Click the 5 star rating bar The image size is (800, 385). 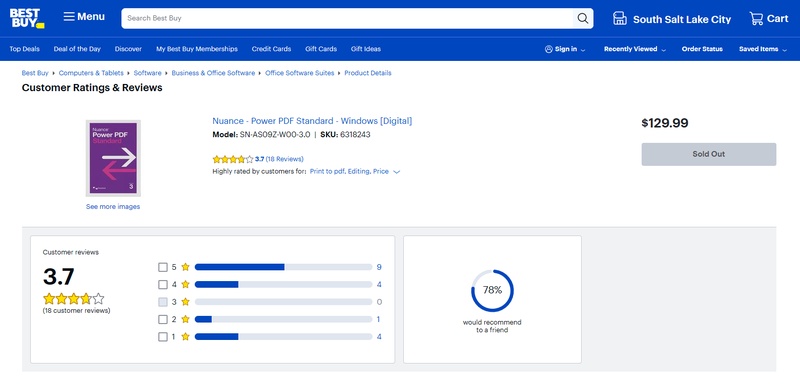pos(283,267)
